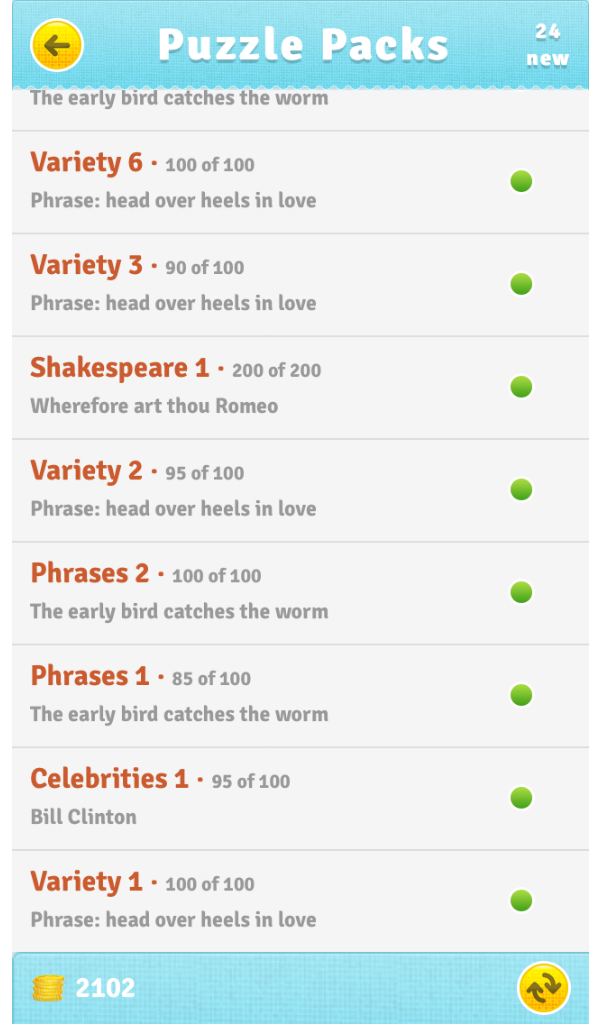Viewport: 600px width, 1024px height.
Task: Select the Variety 6 pack entry
Action: 250,181
